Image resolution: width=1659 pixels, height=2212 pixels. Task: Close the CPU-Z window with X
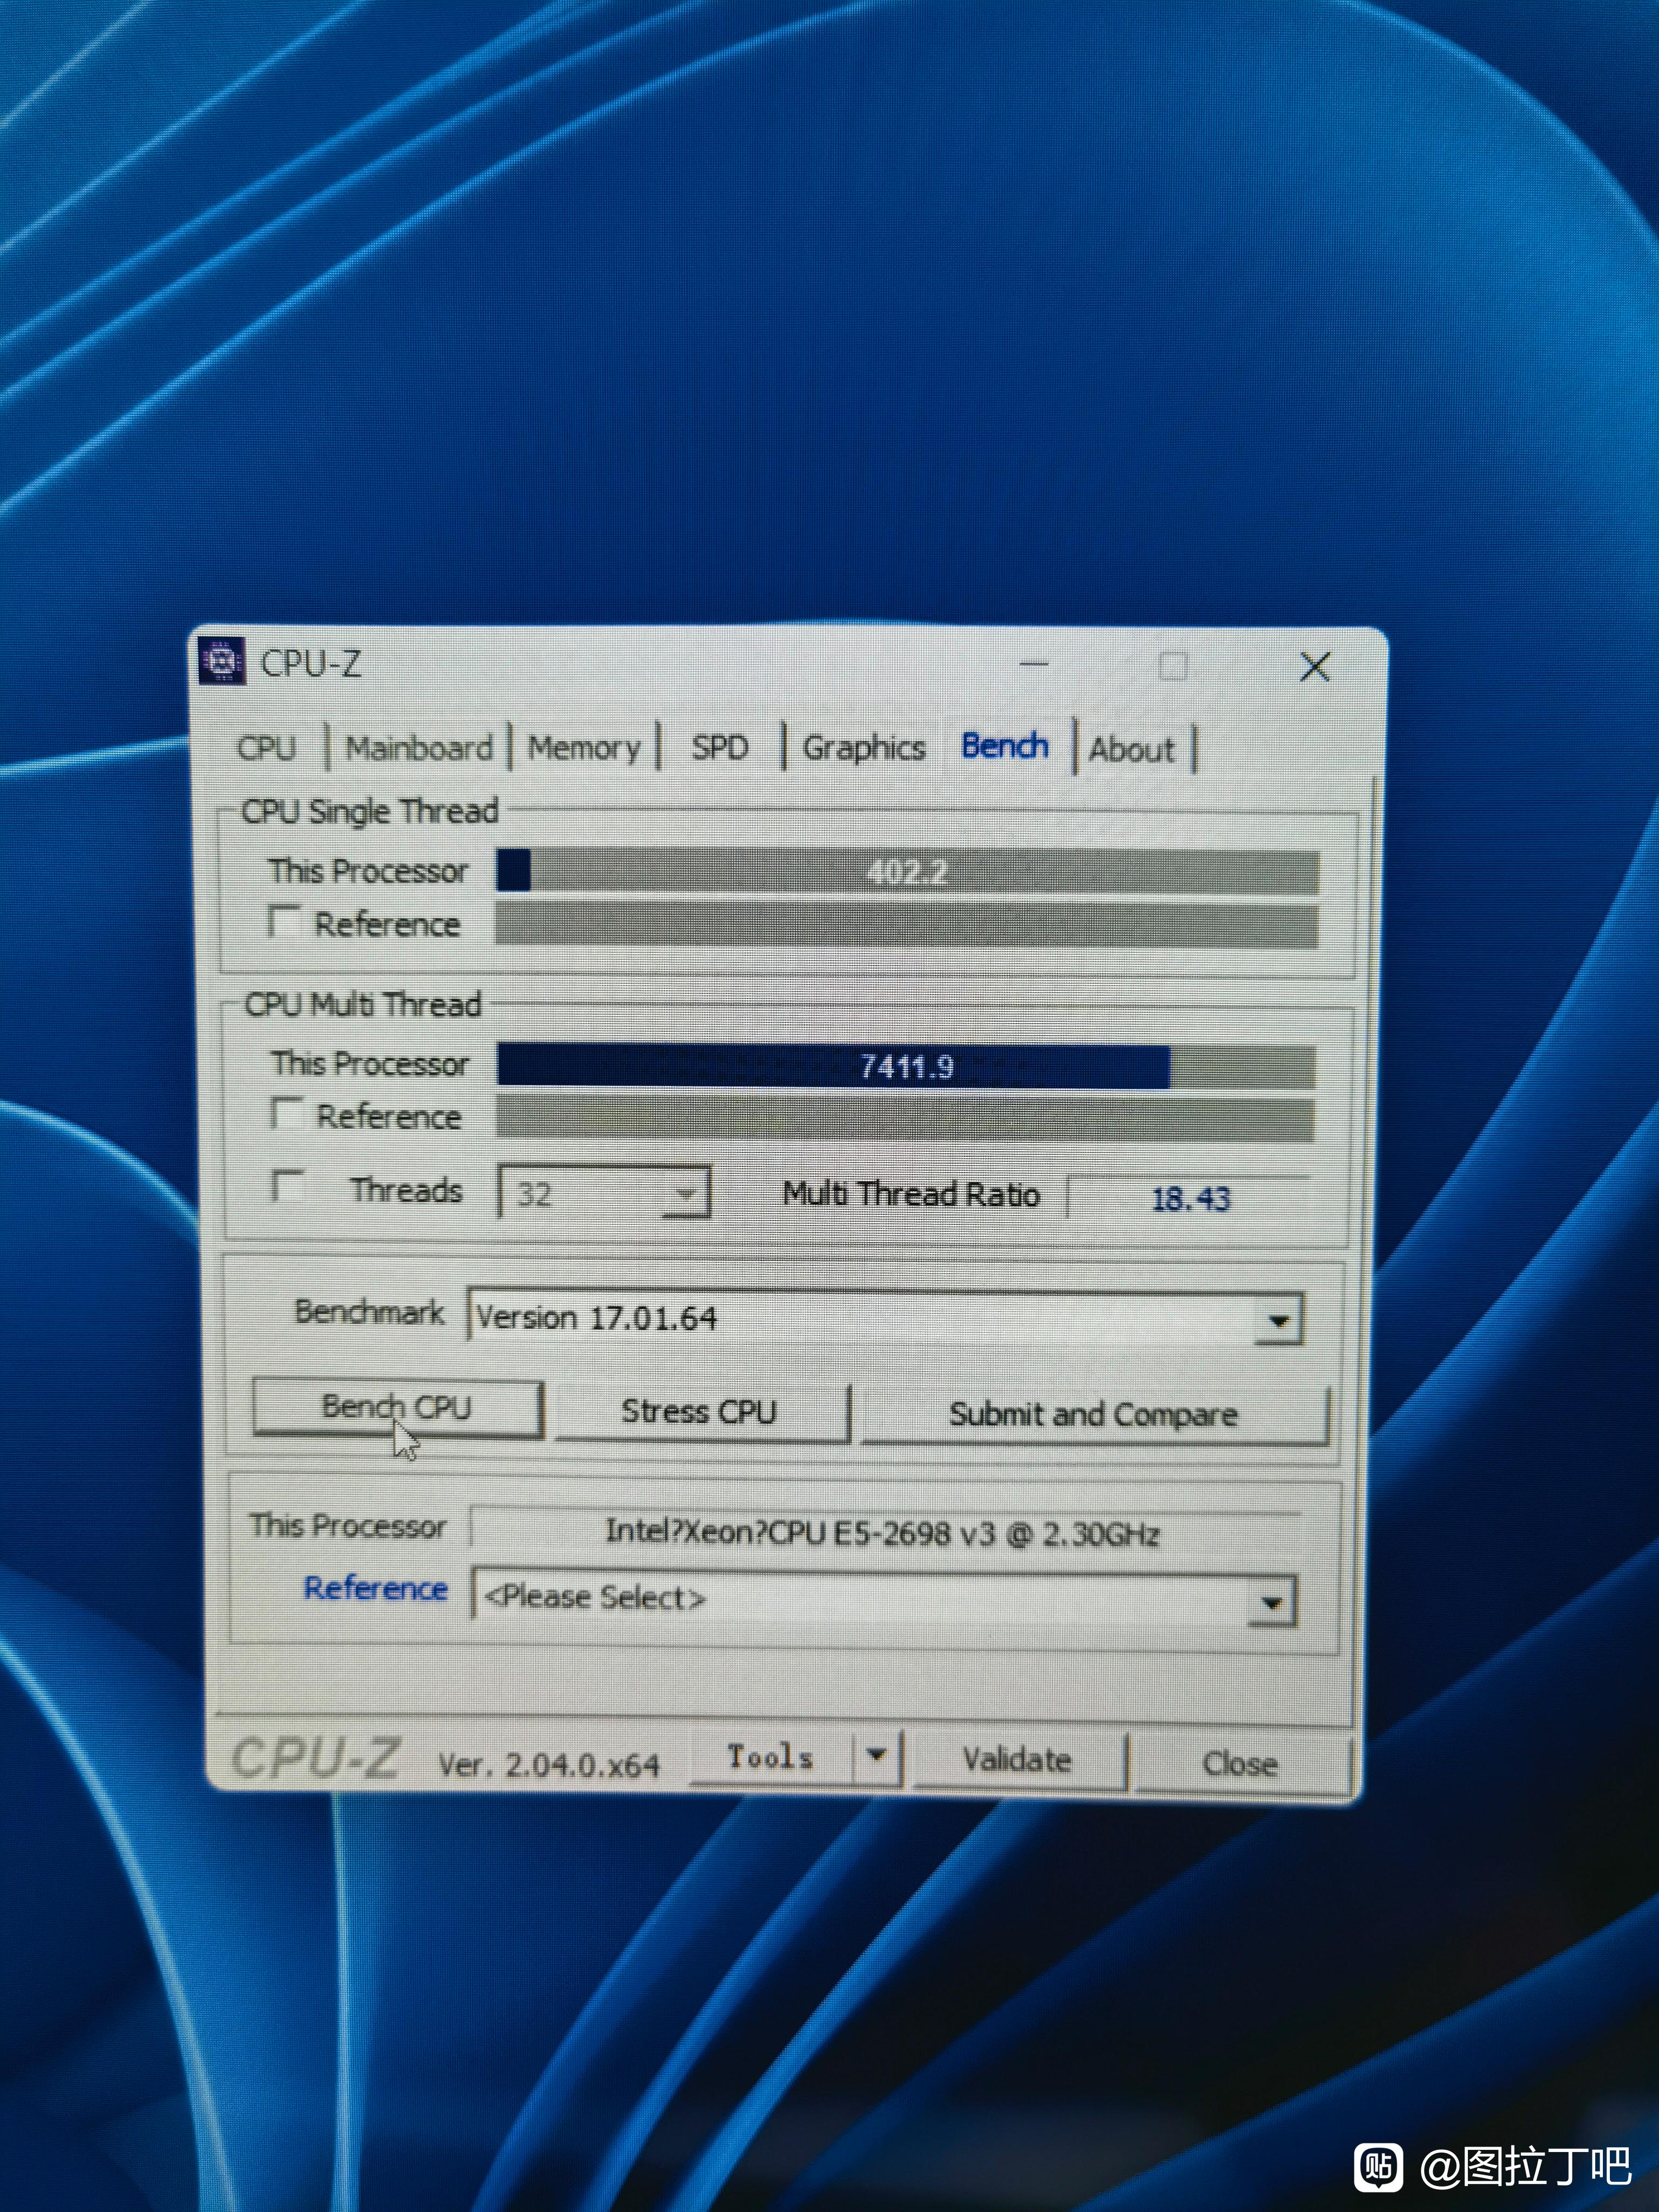(1315, 667)
